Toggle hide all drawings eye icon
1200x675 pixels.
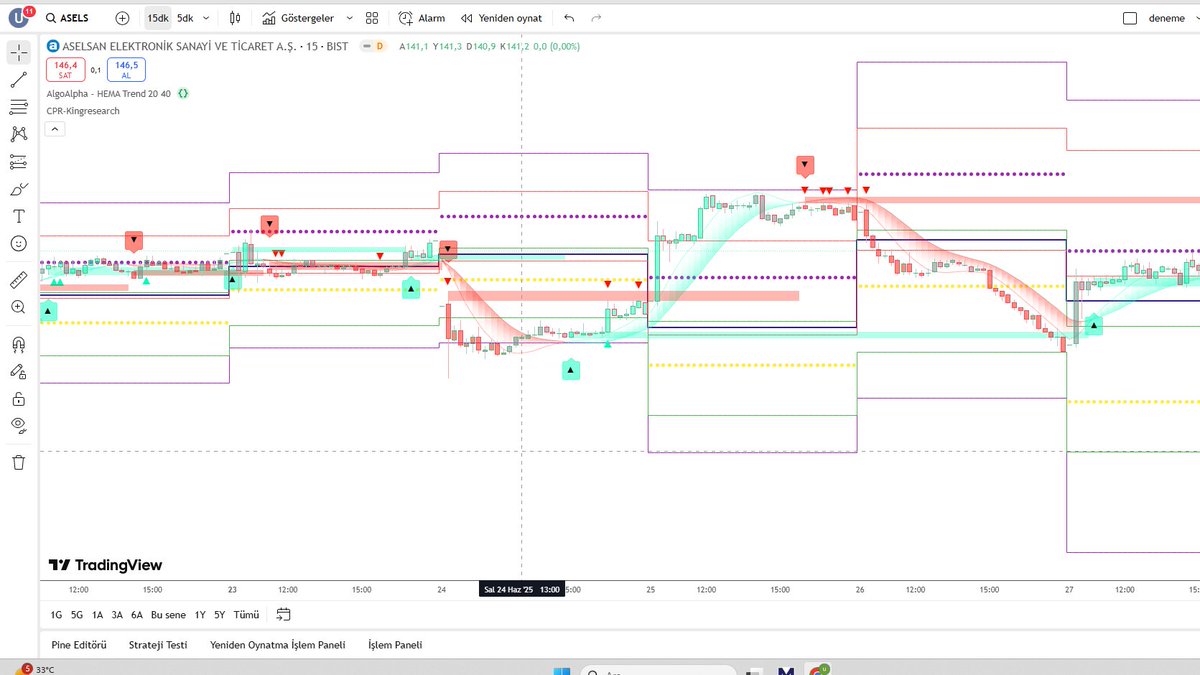(x=19, y=425)
